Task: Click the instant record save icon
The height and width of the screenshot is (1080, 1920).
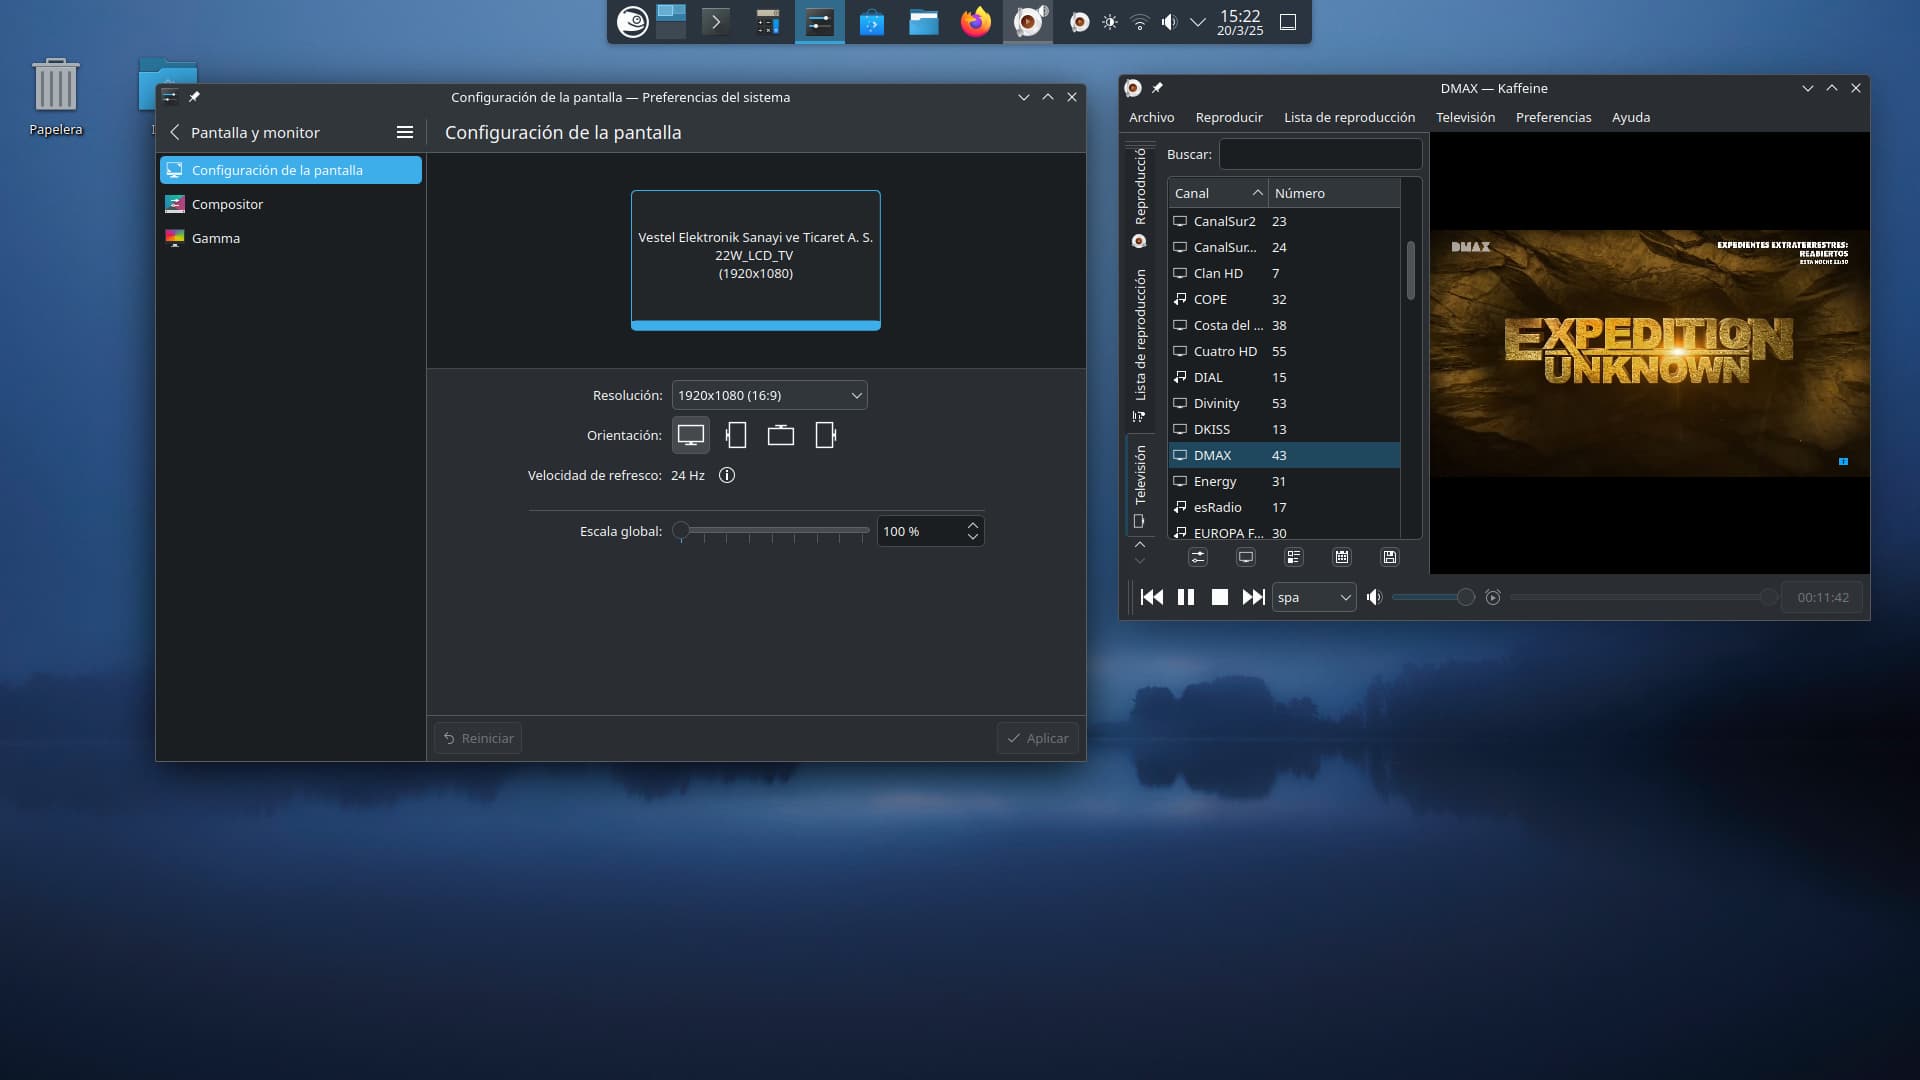Action: coord(1389,557)
